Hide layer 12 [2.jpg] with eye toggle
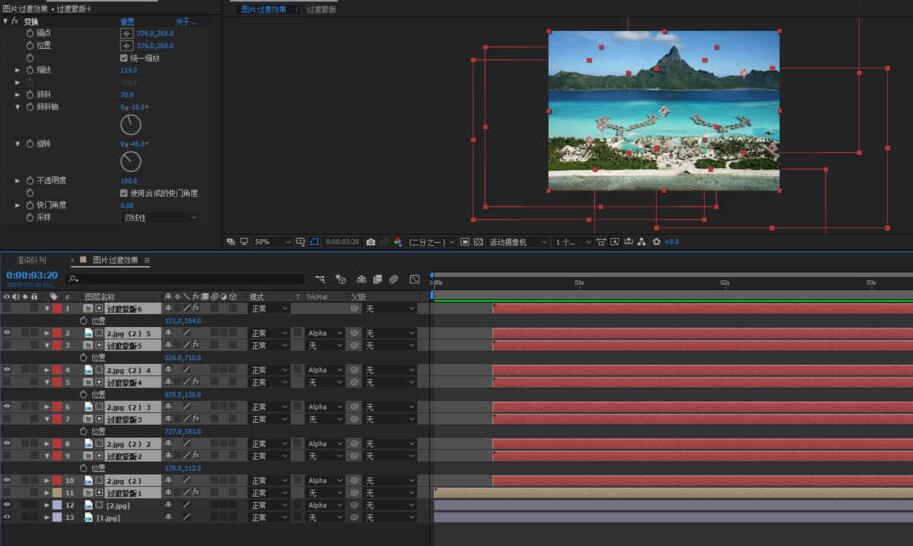This screenshot has height=546, width=913. click(6, 505)
